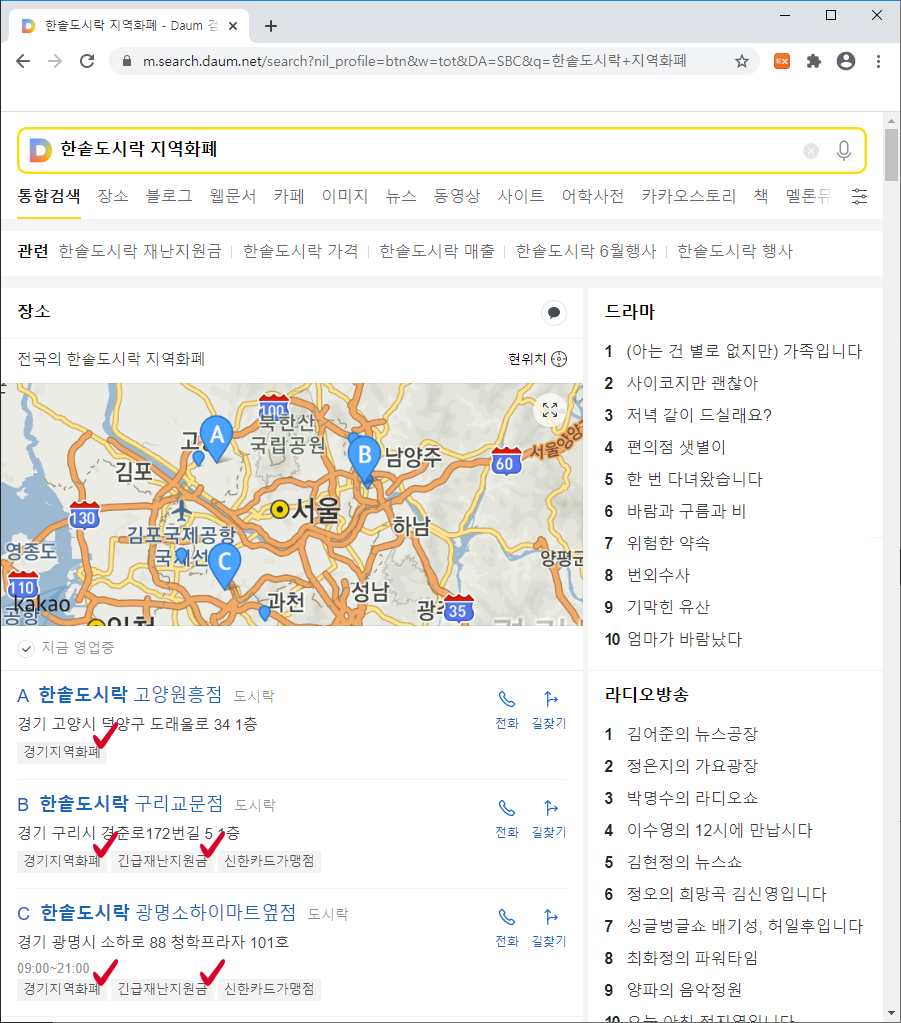
Task: Bookmark this page with the star icon
Action: 742,61
